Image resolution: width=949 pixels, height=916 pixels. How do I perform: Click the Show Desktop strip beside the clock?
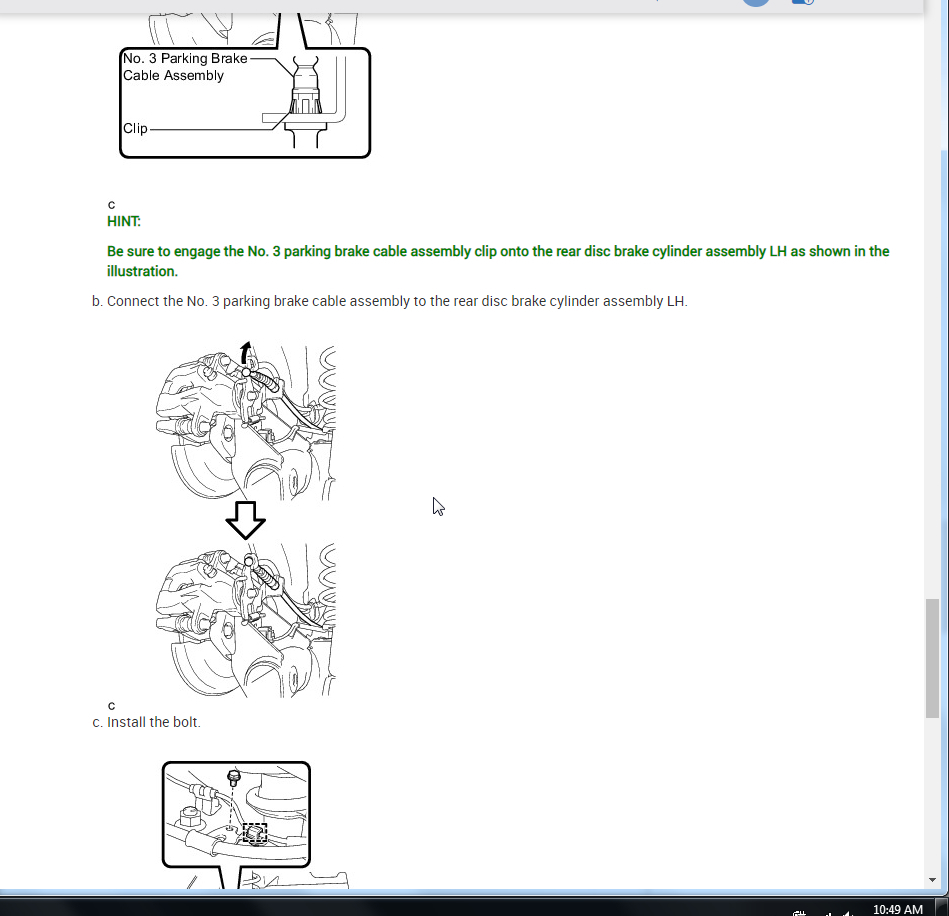tap(942, 908)
